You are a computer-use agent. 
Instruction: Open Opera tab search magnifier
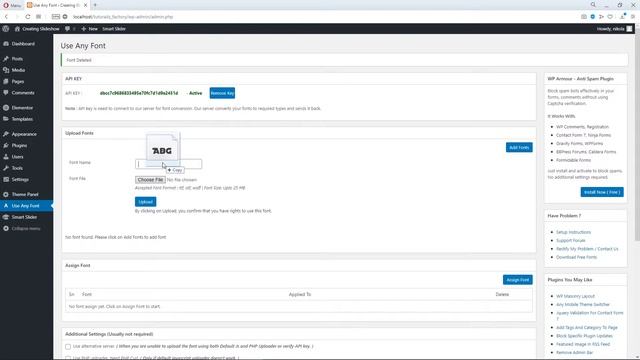[593, 5]
